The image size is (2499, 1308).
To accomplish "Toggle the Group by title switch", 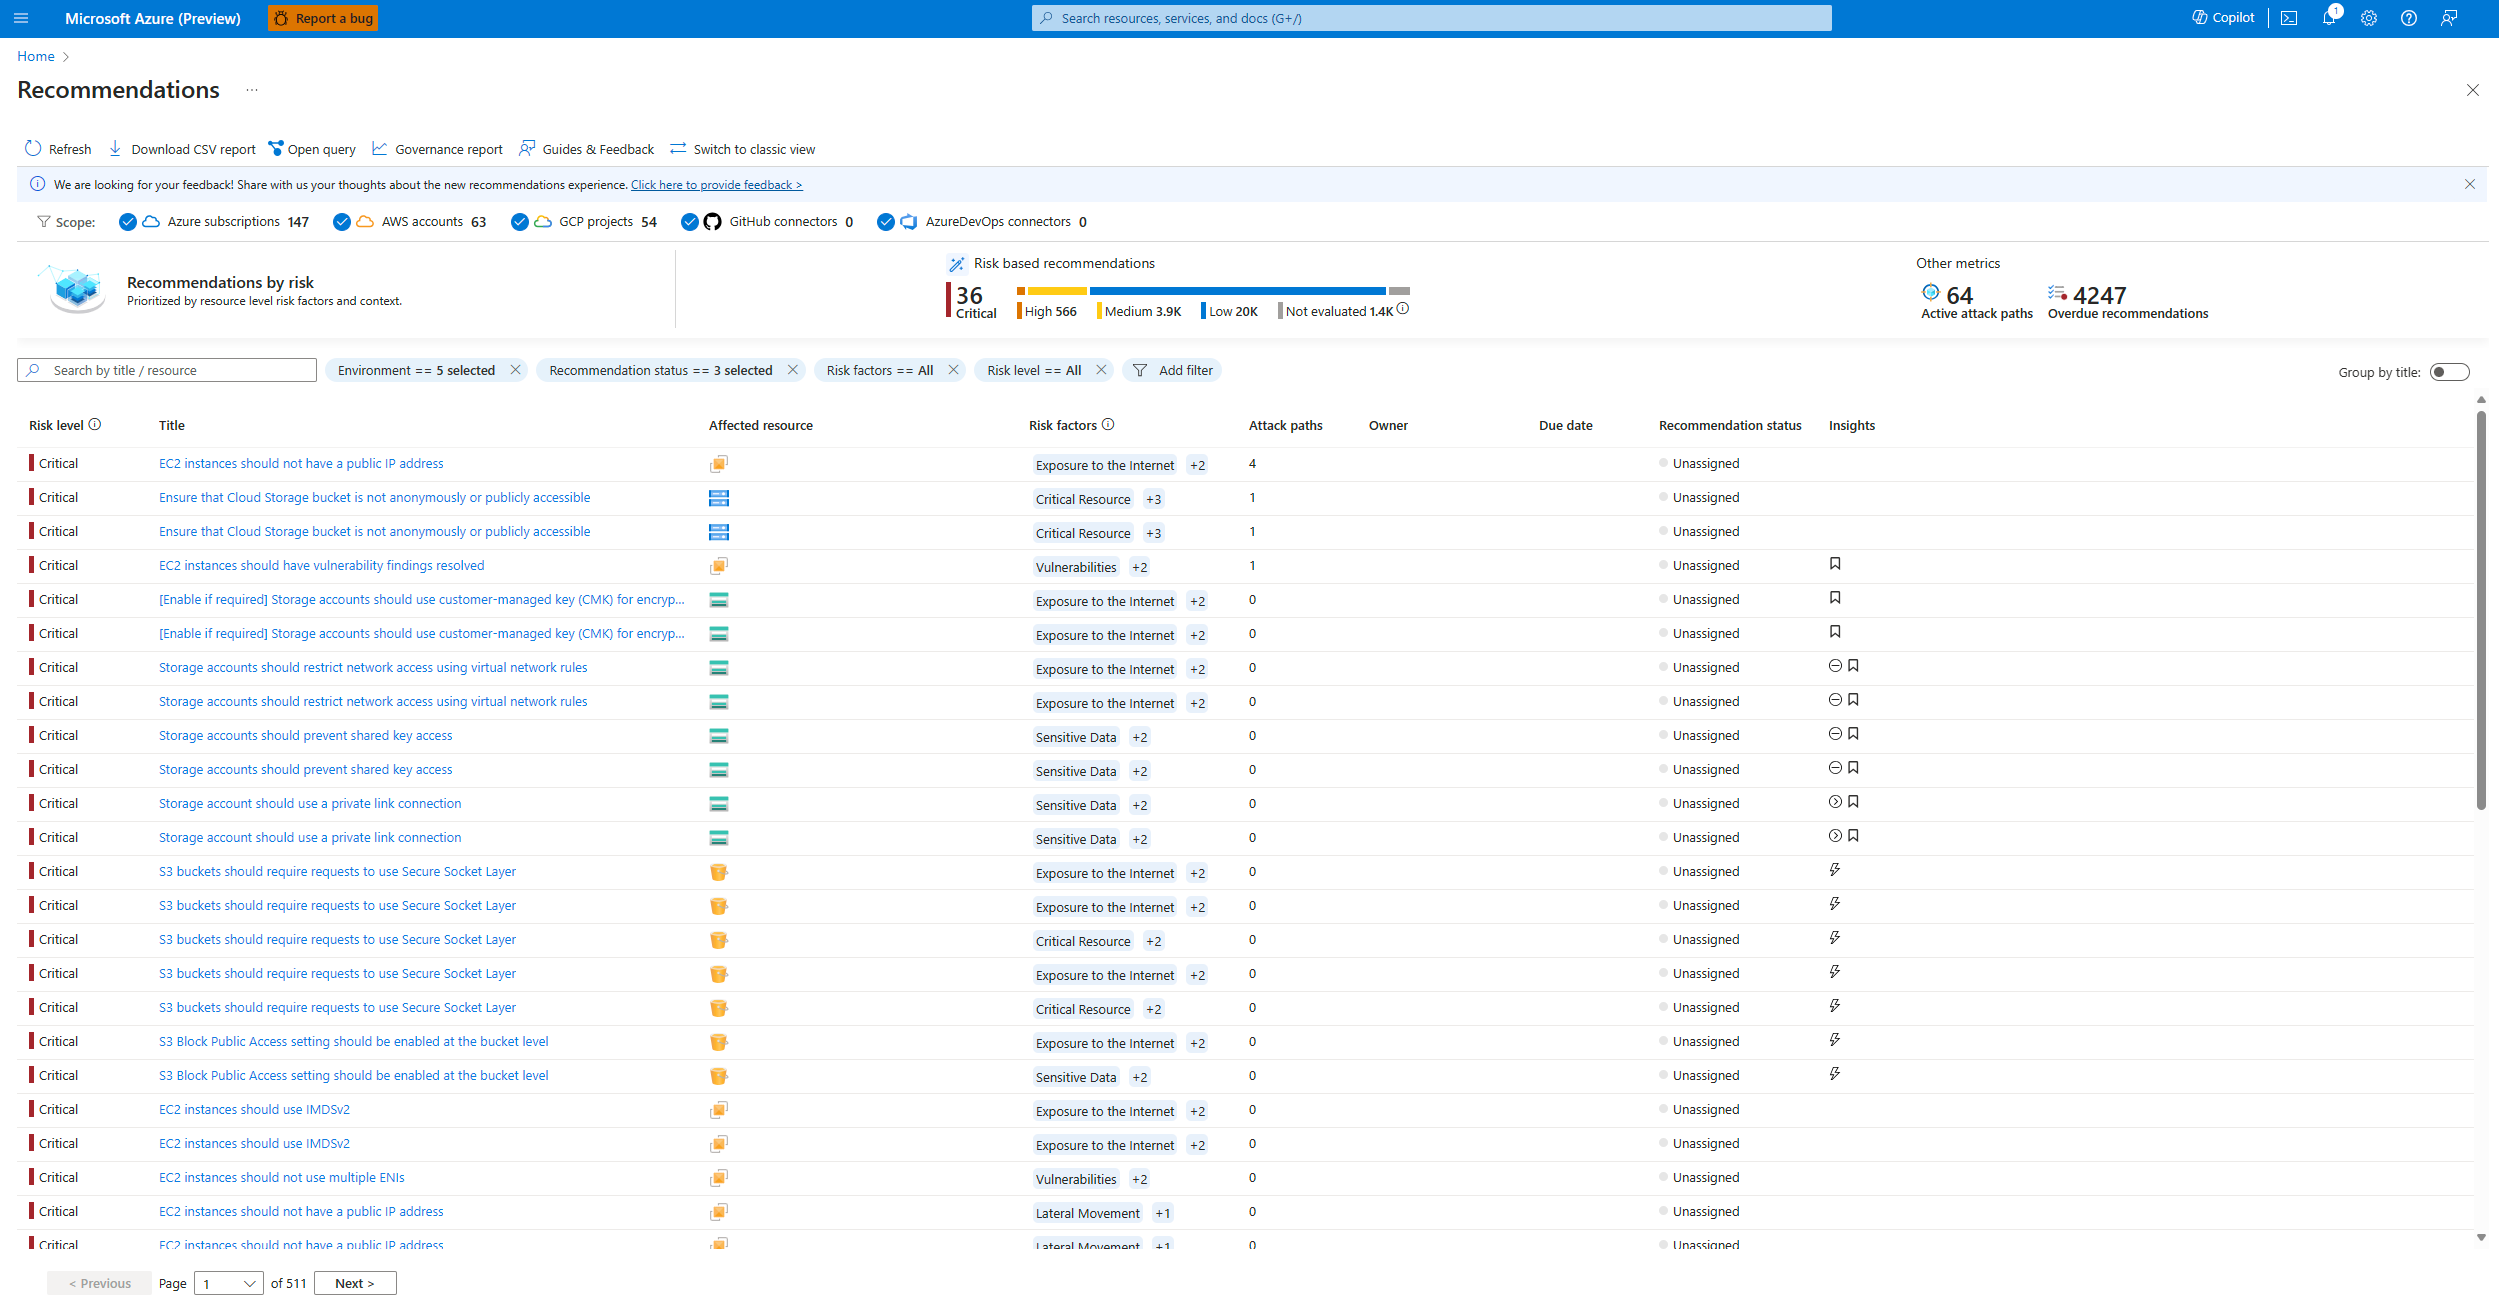I will click(x=2449, y=372).
